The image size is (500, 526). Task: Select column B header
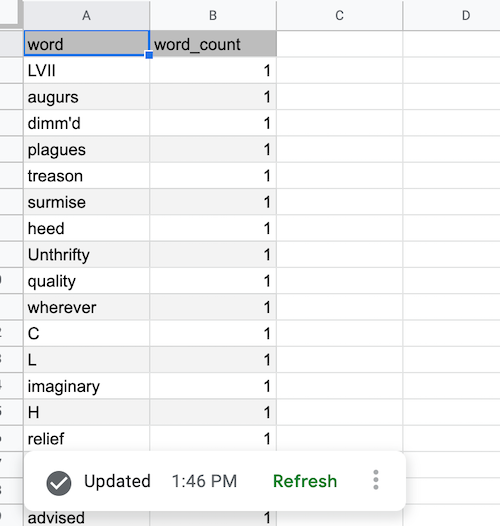click(213, 15)
